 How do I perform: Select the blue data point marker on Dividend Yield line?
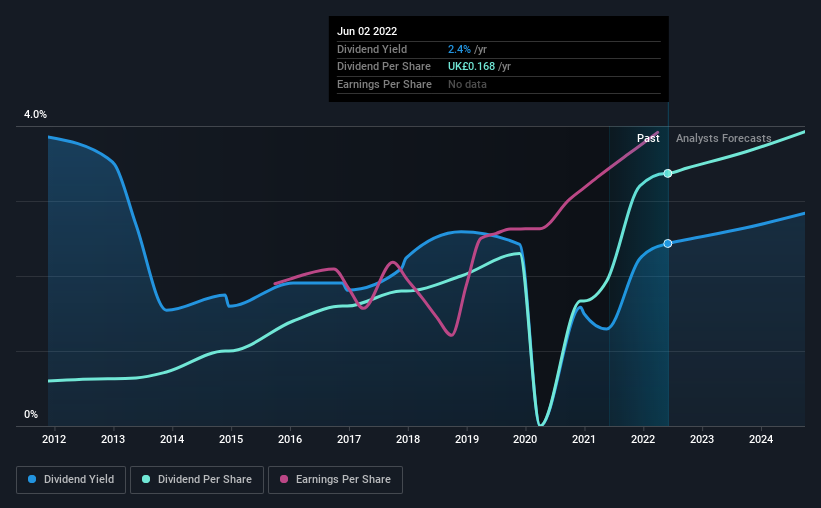(668, 244)
